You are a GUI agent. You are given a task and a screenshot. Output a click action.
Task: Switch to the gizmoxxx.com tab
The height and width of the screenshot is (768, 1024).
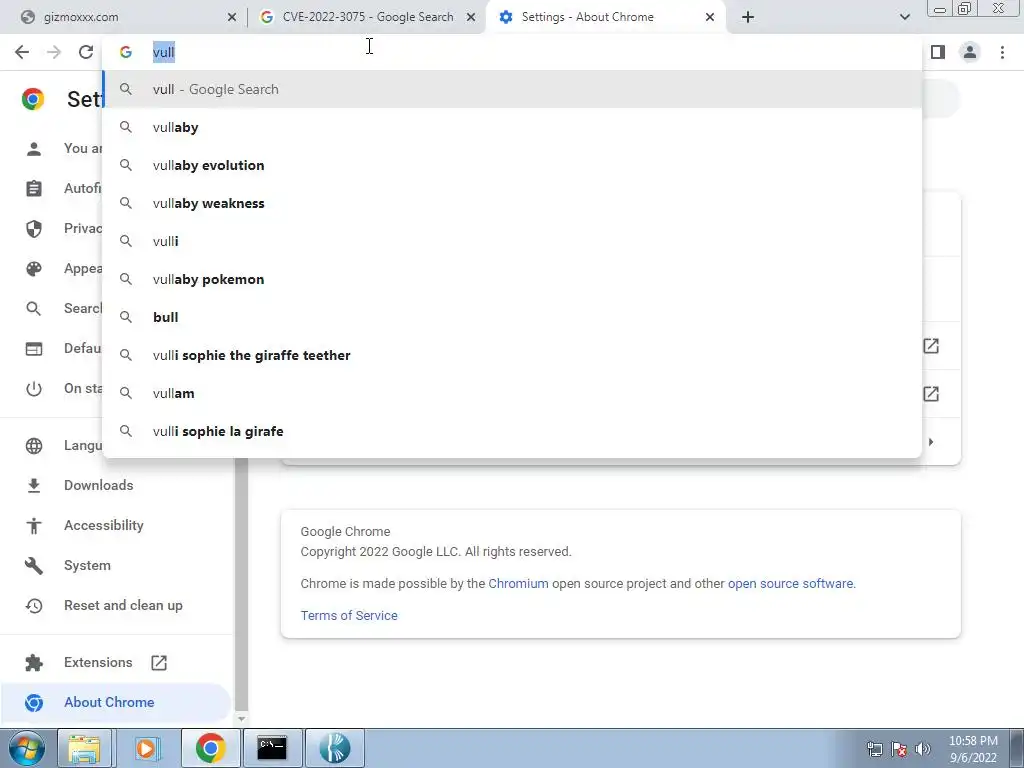[124, 17]
